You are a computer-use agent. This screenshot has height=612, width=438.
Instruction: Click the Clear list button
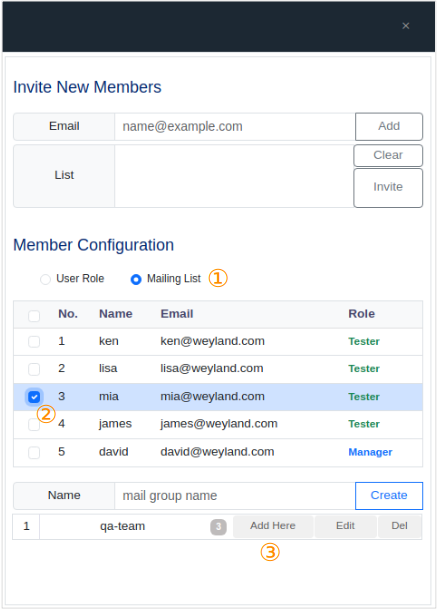pos(388,155)
